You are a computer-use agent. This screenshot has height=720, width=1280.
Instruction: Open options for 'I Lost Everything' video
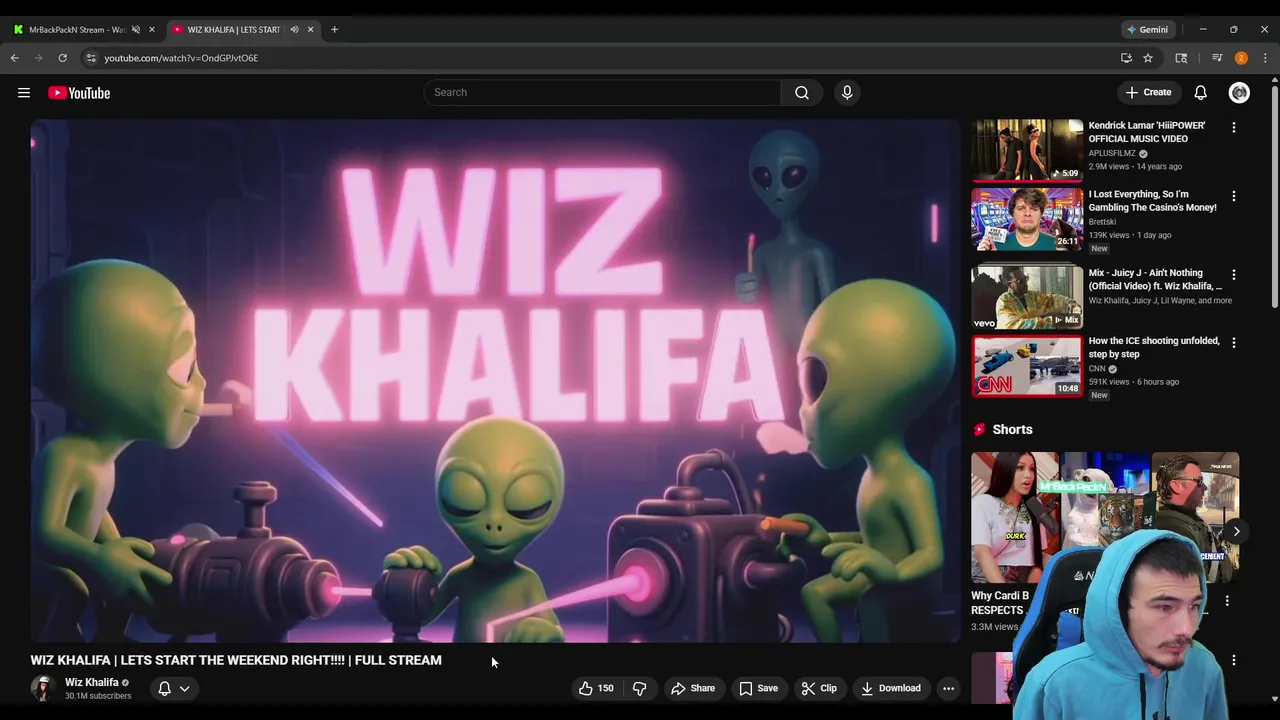[1234, 196]
